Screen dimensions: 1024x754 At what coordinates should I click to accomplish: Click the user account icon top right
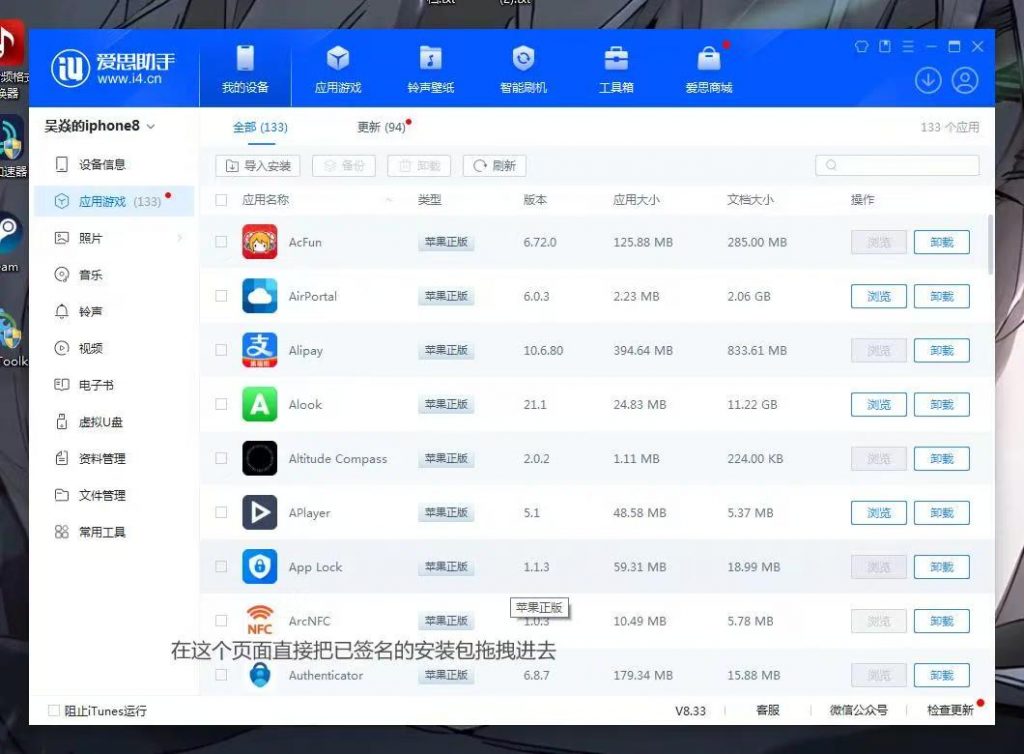click(x=964, y=80)
